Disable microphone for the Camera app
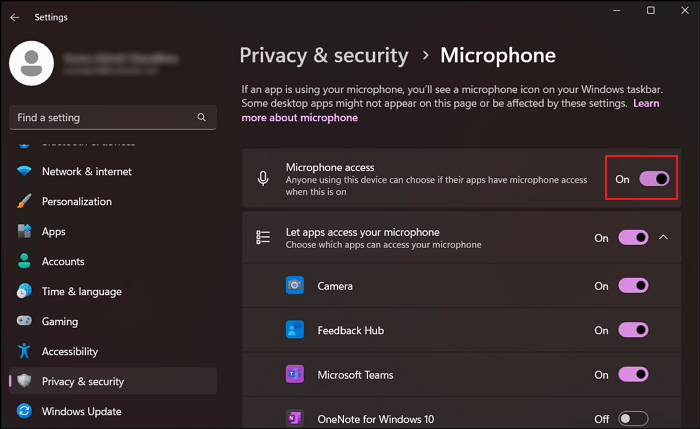 tap(633, 286)
